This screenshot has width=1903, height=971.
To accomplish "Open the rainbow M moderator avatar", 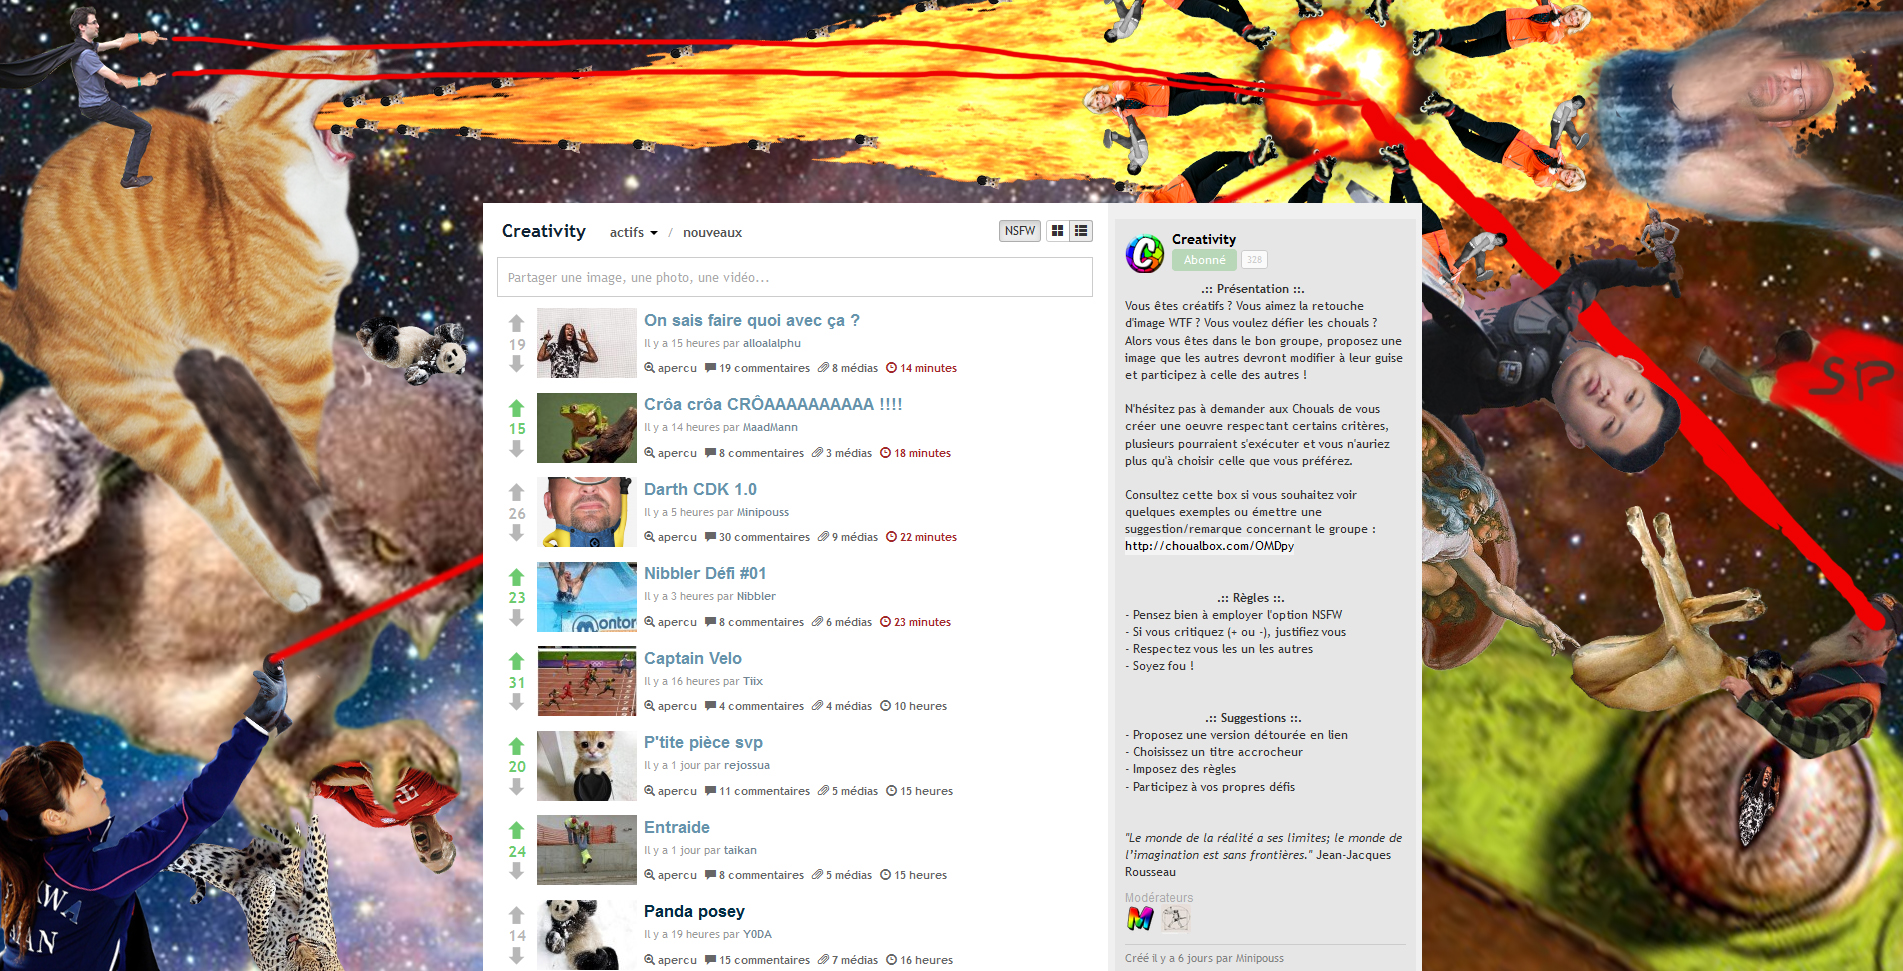I will [x=1140, y=918].
